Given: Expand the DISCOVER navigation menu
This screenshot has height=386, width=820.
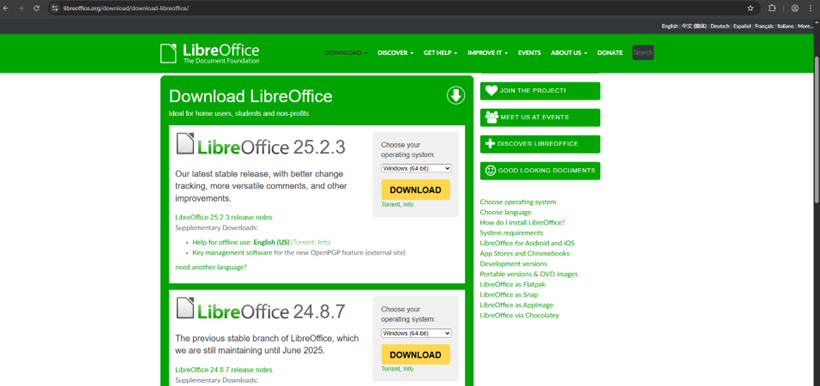Looking at the screenshot, I should pyautogui.click(x=395, y=53).
